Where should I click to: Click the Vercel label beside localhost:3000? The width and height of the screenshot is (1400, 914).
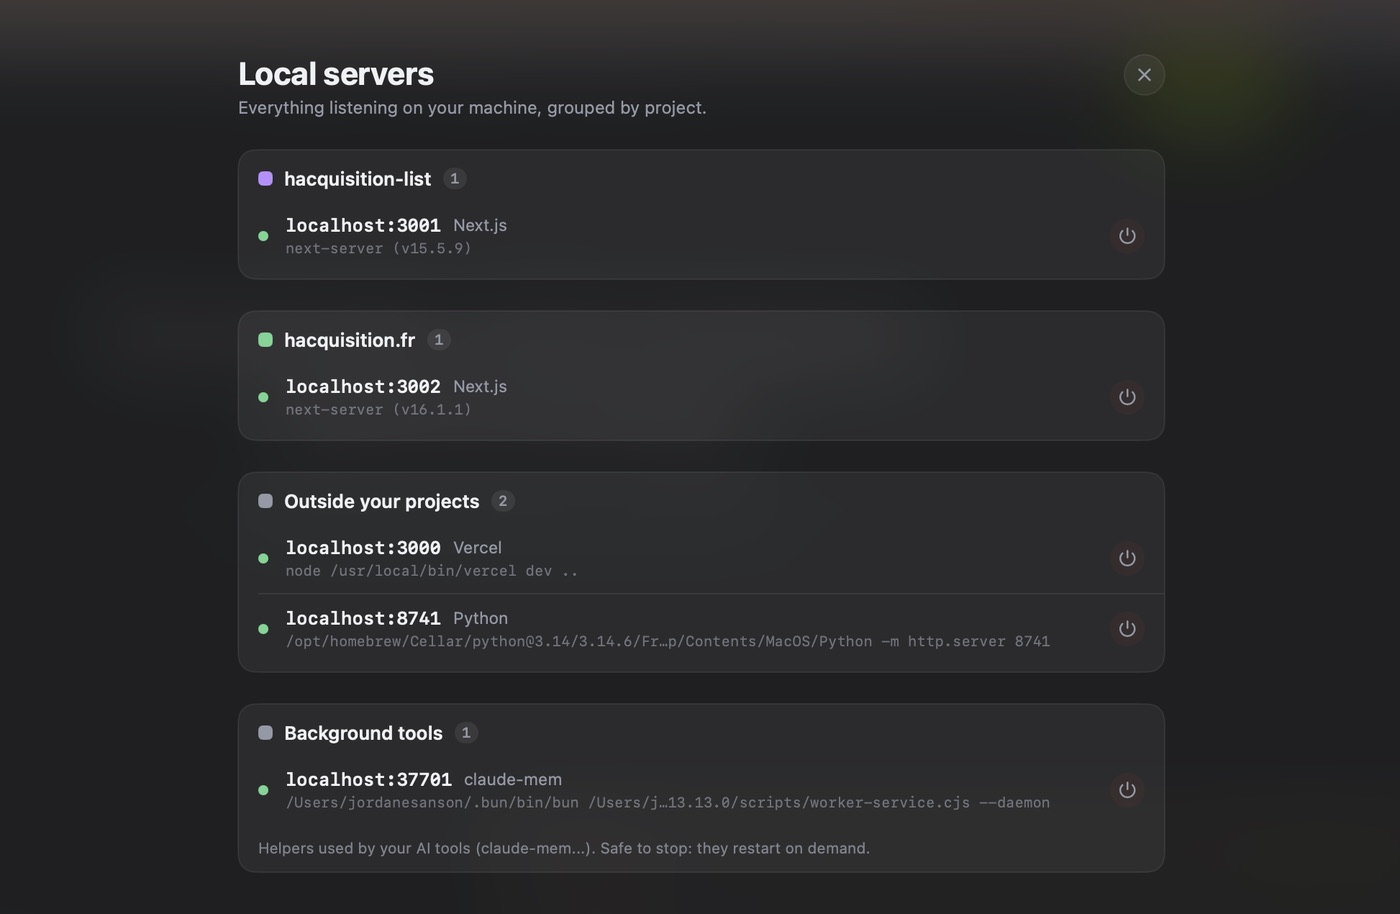(477, 548)
